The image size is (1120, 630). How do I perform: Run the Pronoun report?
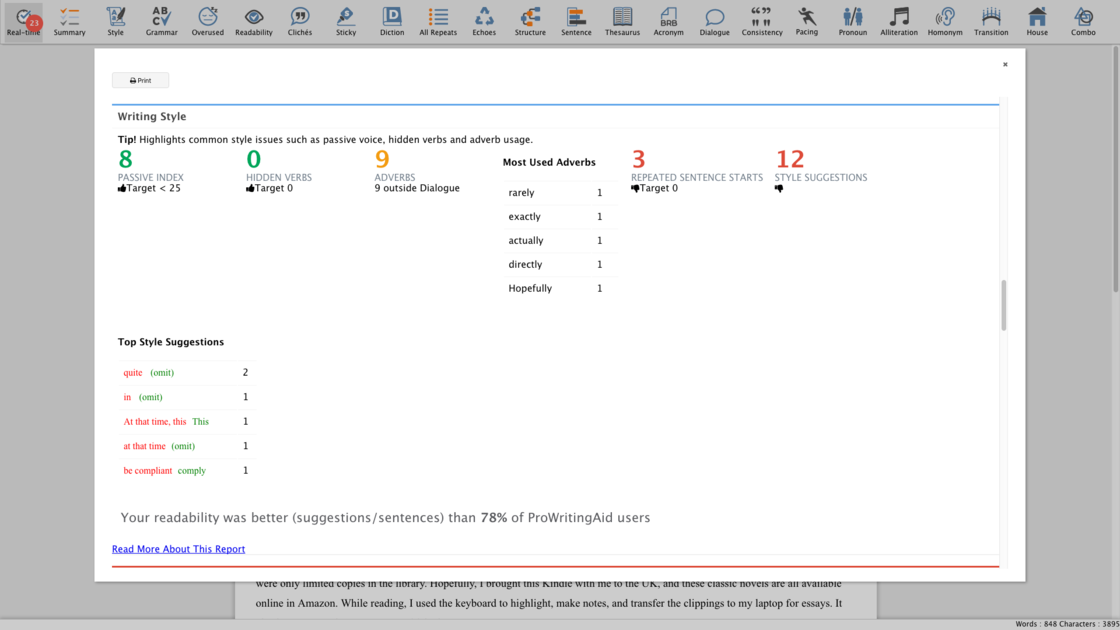pos(853,21)
